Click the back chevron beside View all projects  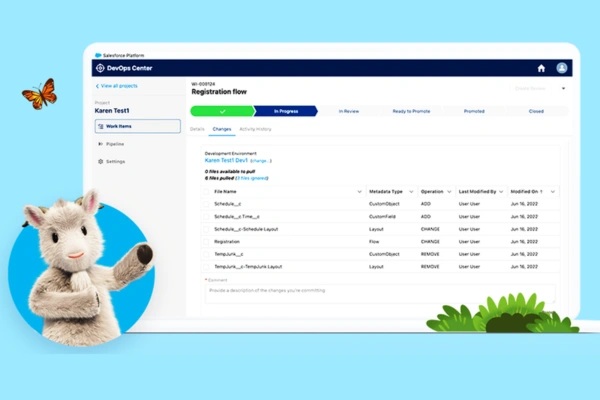tap(97, 86)
